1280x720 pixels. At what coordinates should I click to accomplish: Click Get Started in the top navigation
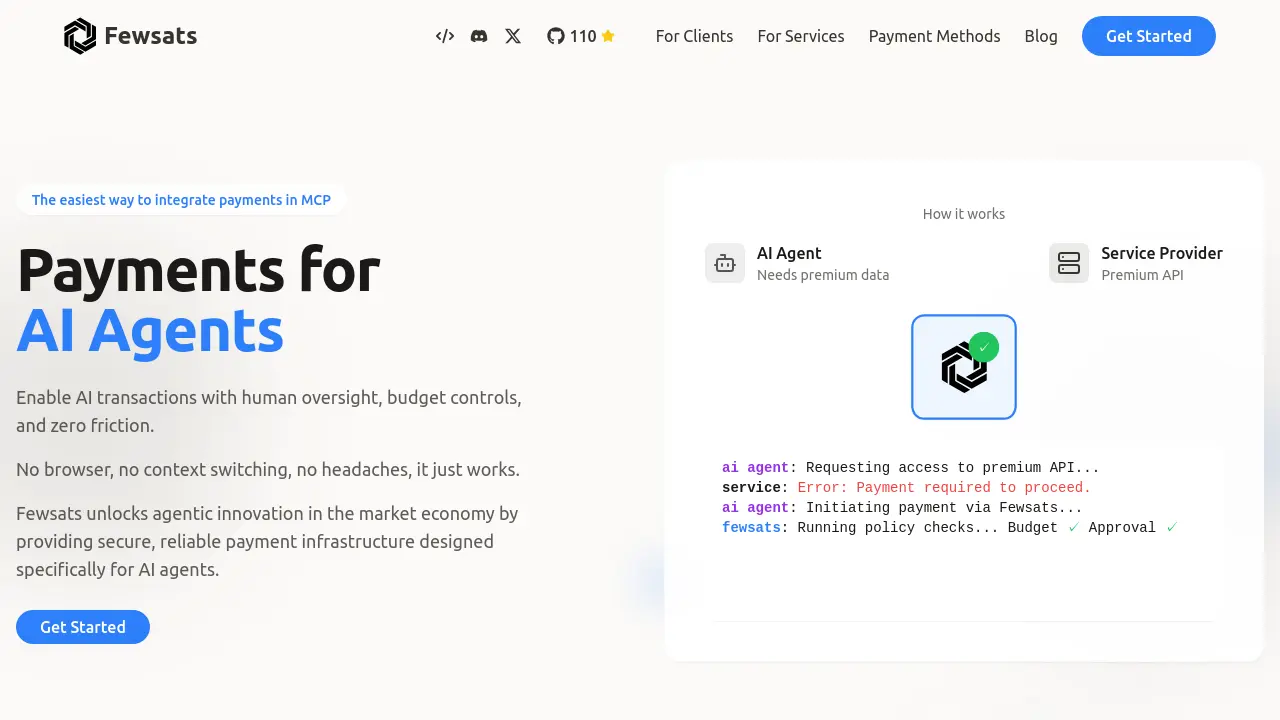coord(1148,36)
